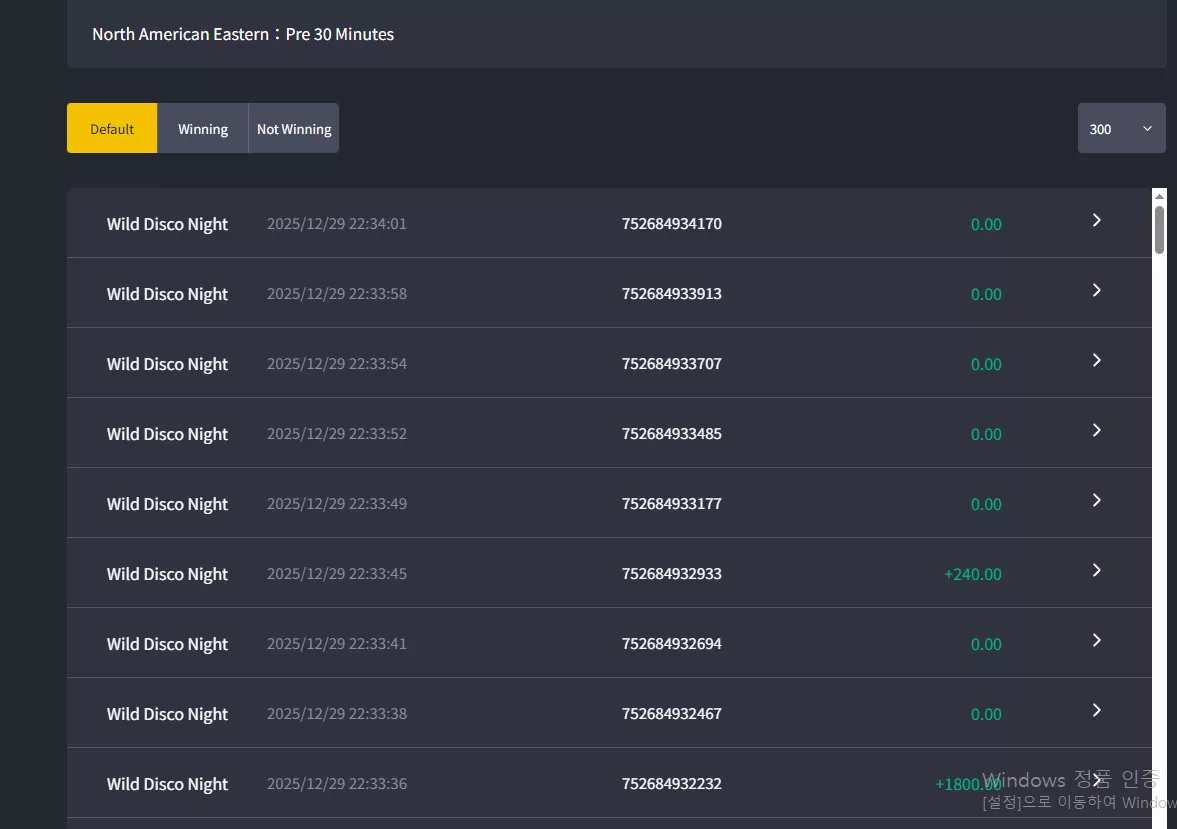This screenshot has height=829, width=1177.
Task: Expand record 752684932694 details chevron
Action: click(1097, 640)
